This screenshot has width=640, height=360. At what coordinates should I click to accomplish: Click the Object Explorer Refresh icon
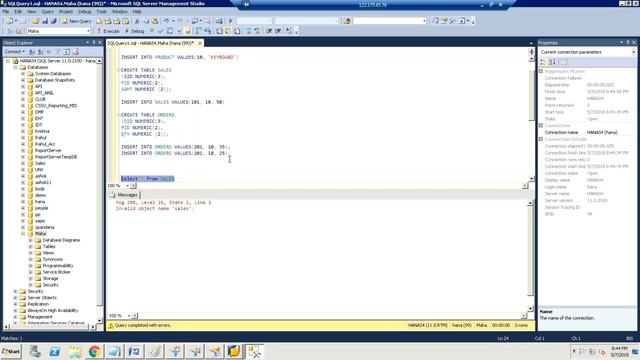coord(67,52)
